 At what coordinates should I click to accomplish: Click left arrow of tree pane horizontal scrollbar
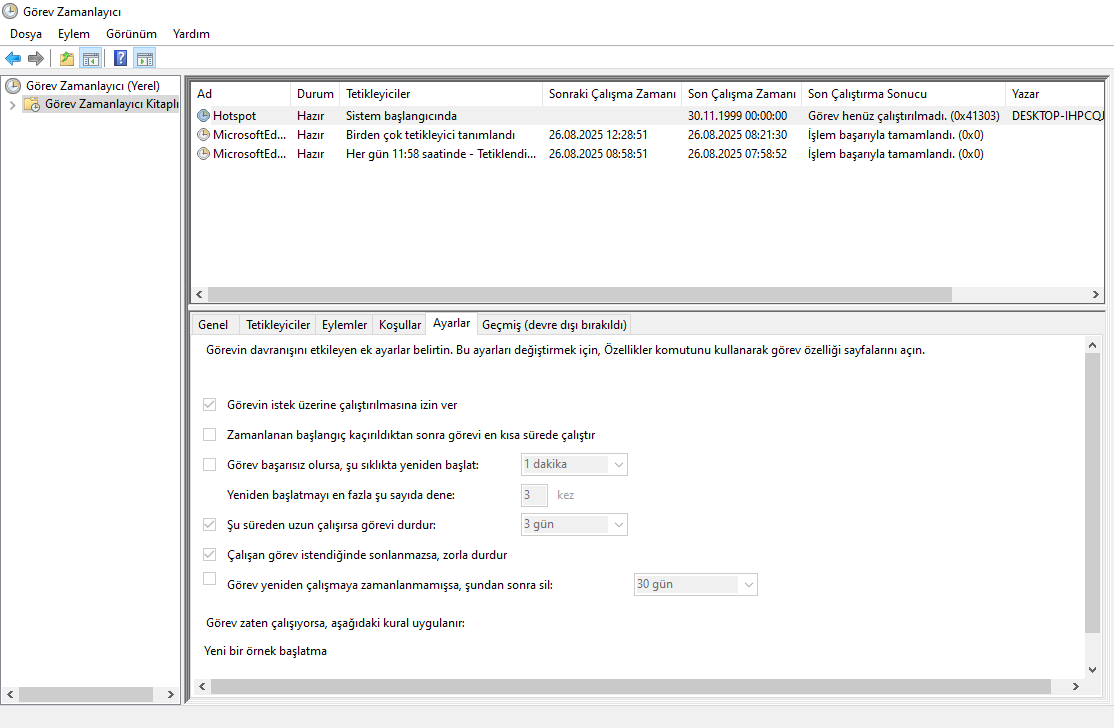coord(10,695)
